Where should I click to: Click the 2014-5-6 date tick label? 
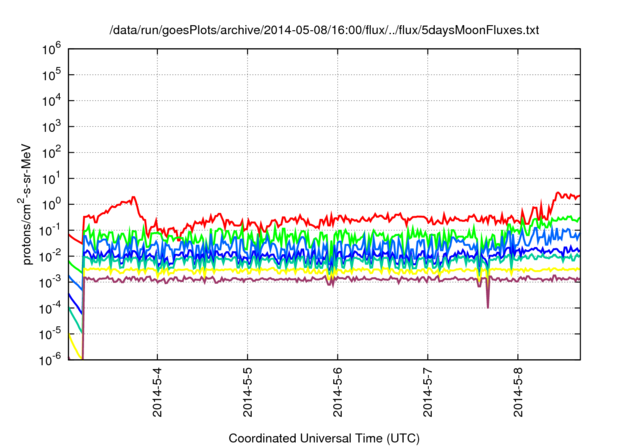(338, 392)
